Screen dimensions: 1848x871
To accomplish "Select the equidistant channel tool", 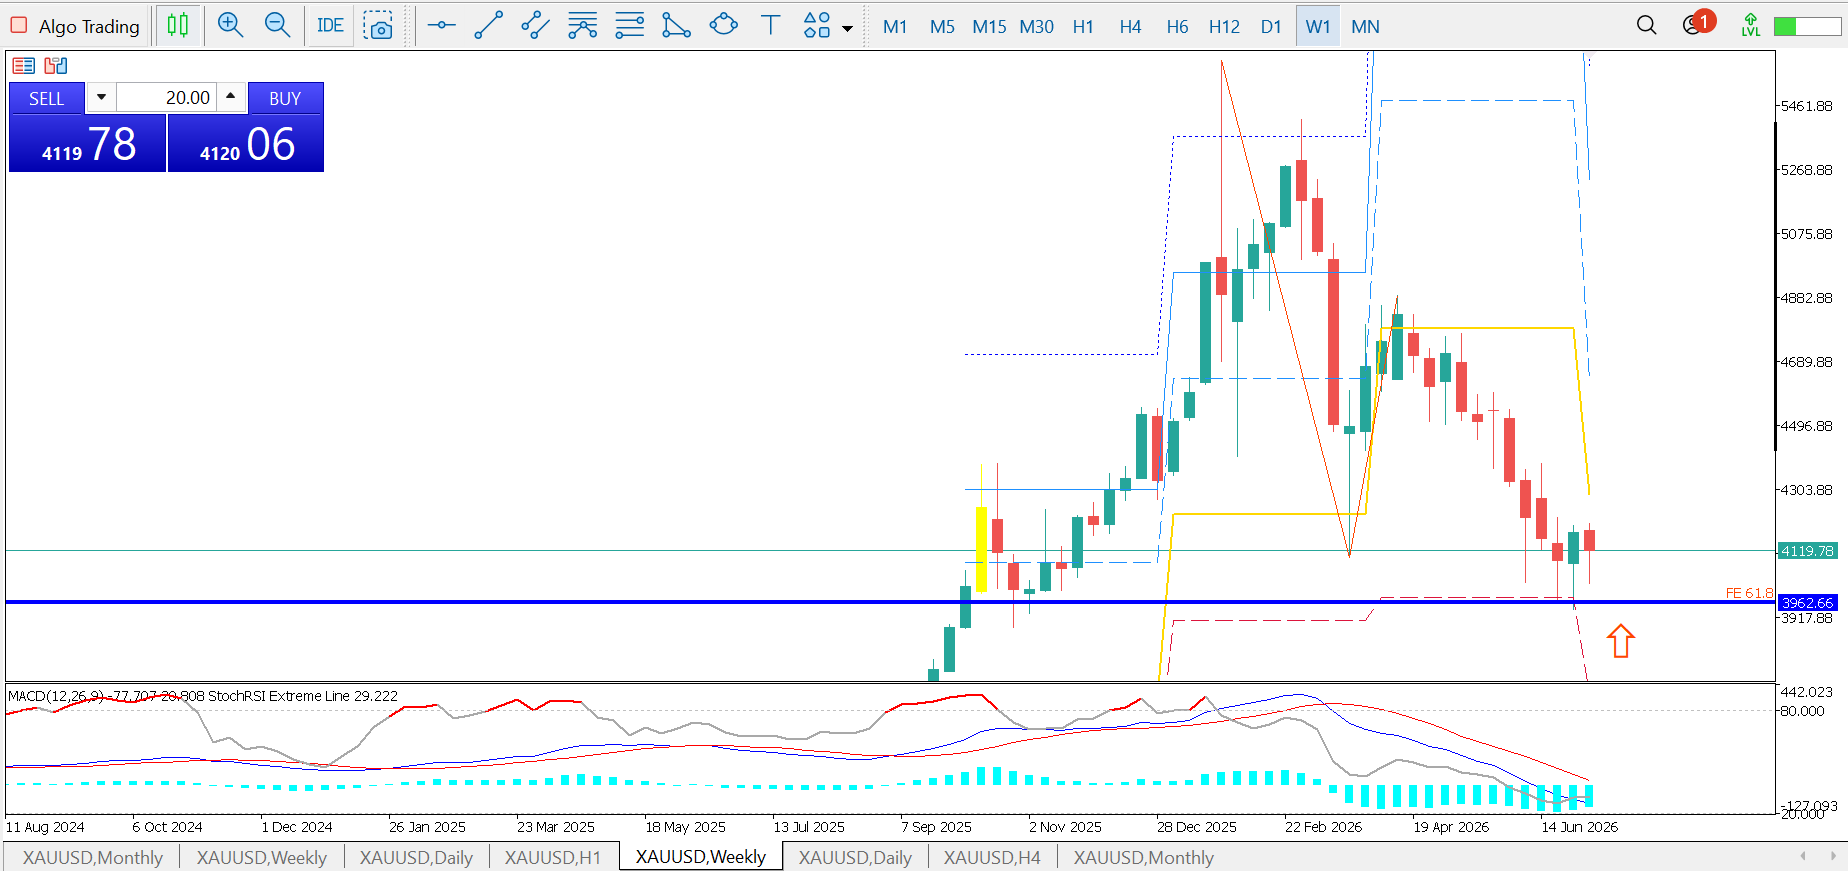I will point(535,25).
